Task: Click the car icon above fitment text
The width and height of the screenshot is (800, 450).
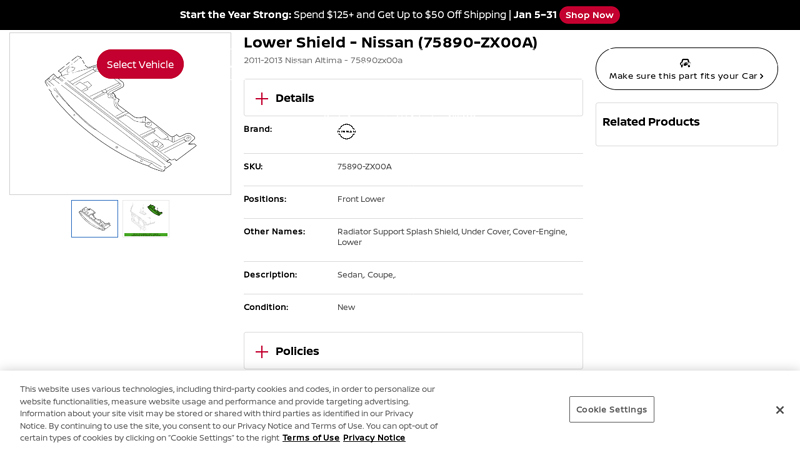Action: tap(685, 62)
